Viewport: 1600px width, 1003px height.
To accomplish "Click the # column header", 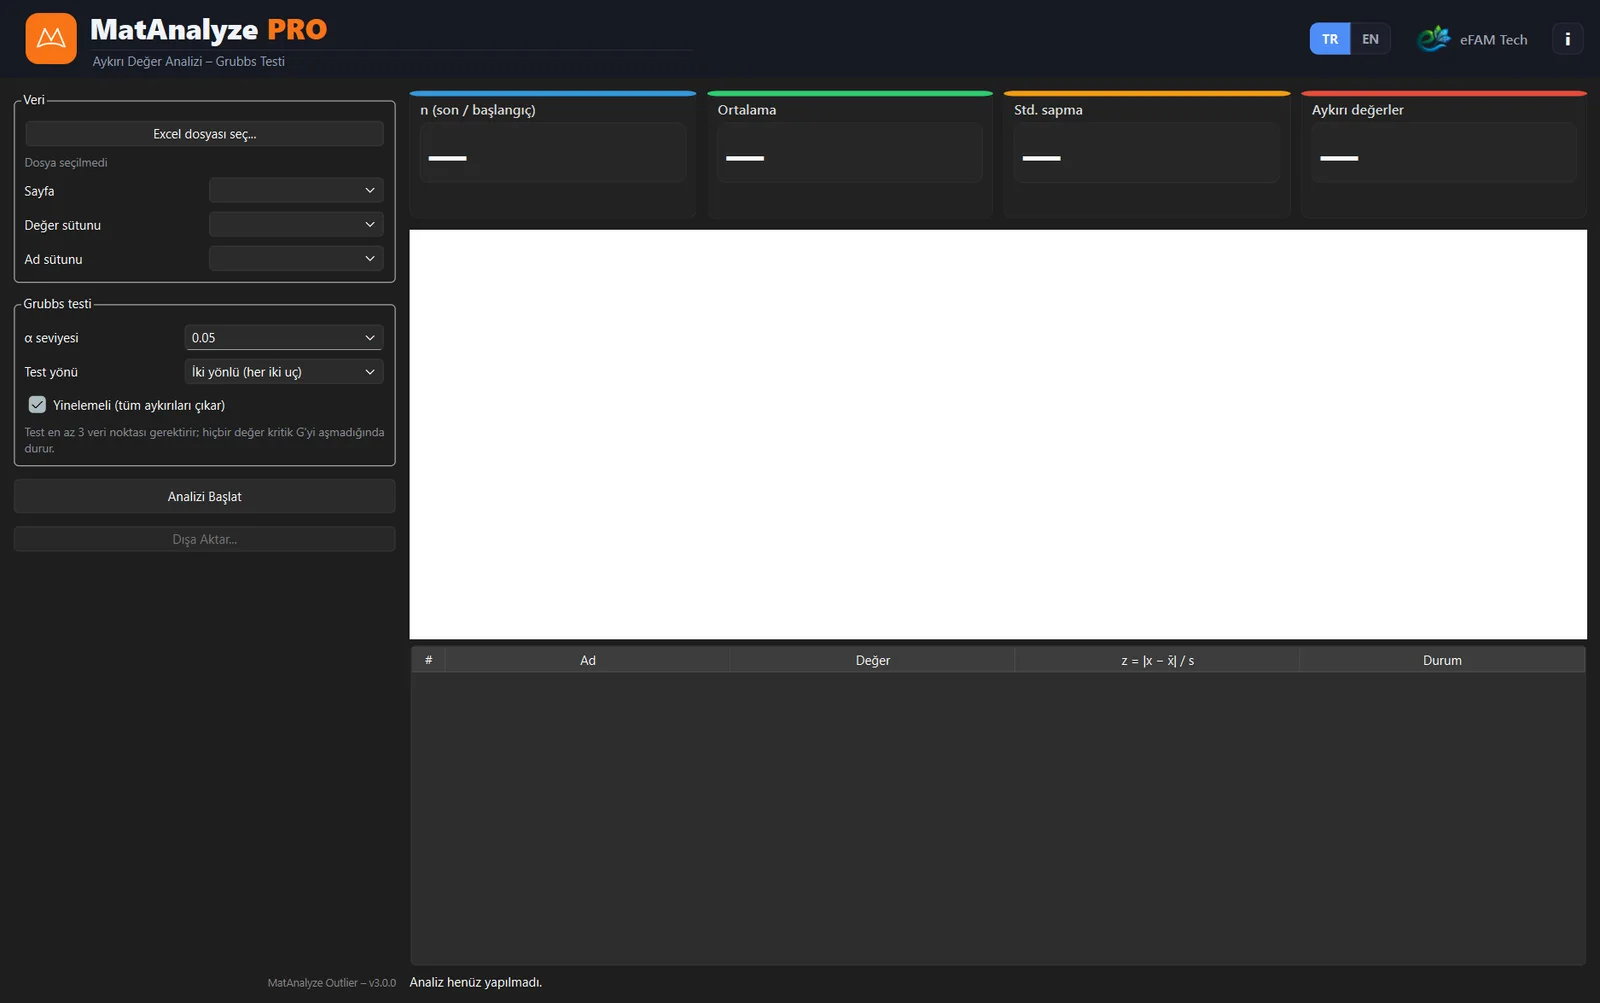I will pyautogui.click(x=428, y=660).
